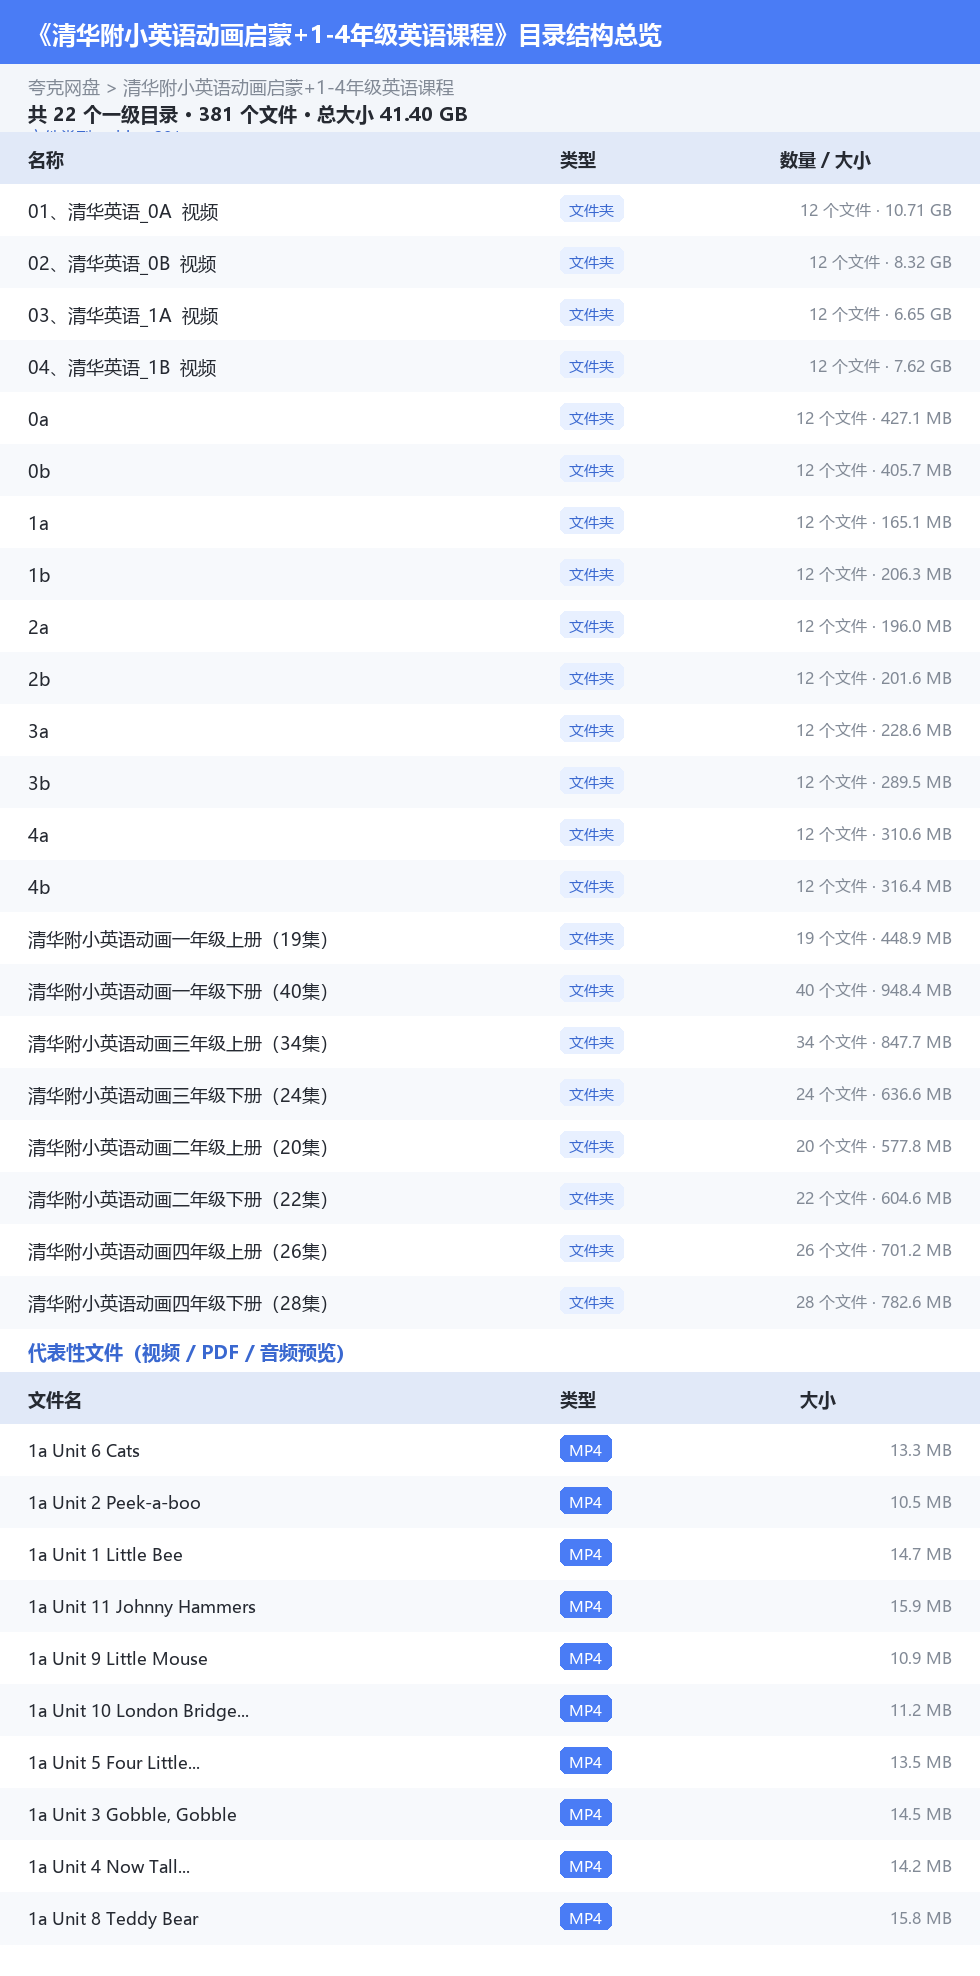
Task: Click size value 11.2 MB
Action: [x=921, y=1710]
